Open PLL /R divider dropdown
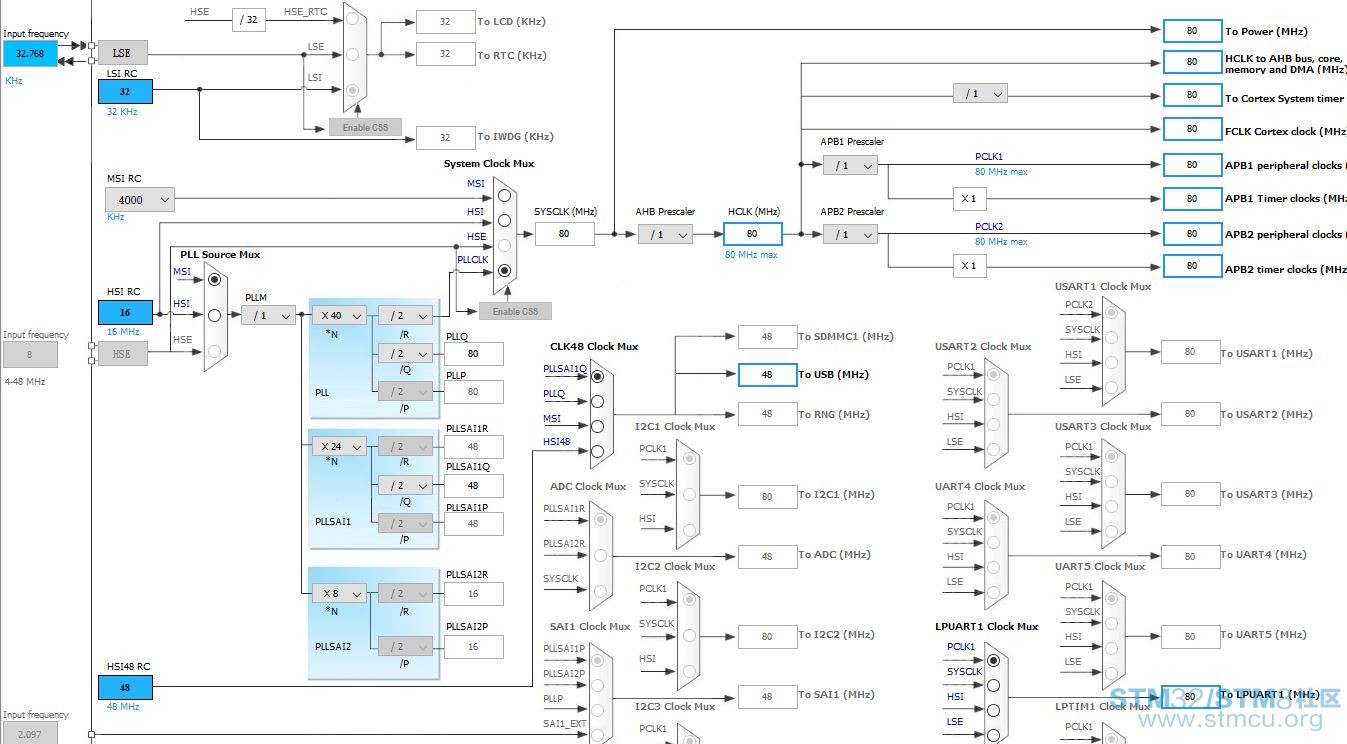 coord(405,315)
